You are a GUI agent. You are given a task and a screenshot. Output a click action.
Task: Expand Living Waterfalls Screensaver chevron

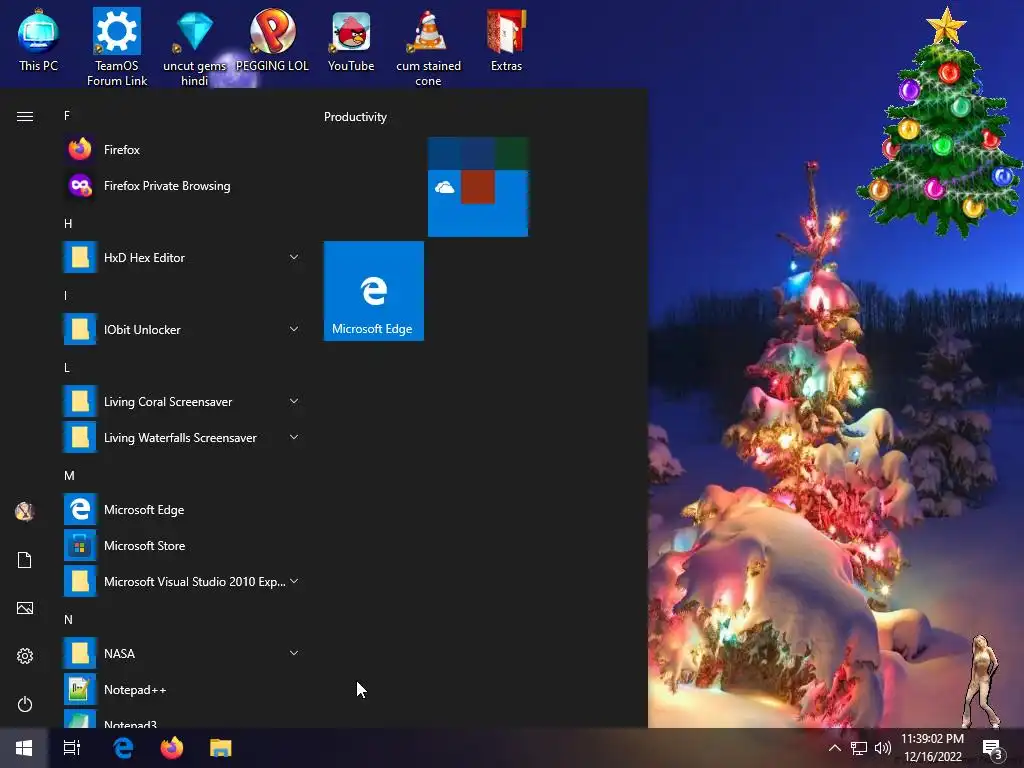(294, 437)
